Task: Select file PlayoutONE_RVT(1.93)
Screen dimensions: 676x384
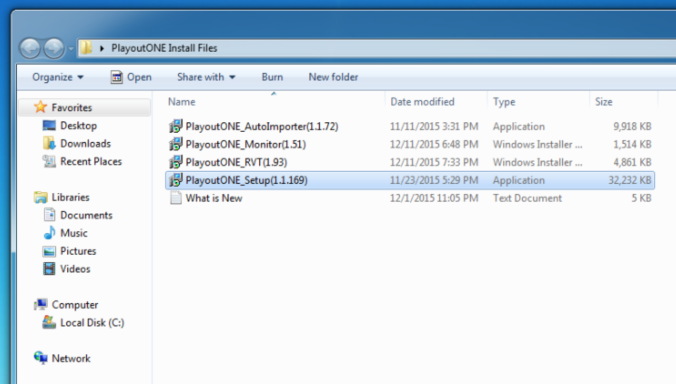Action: [x=236, y=162]
